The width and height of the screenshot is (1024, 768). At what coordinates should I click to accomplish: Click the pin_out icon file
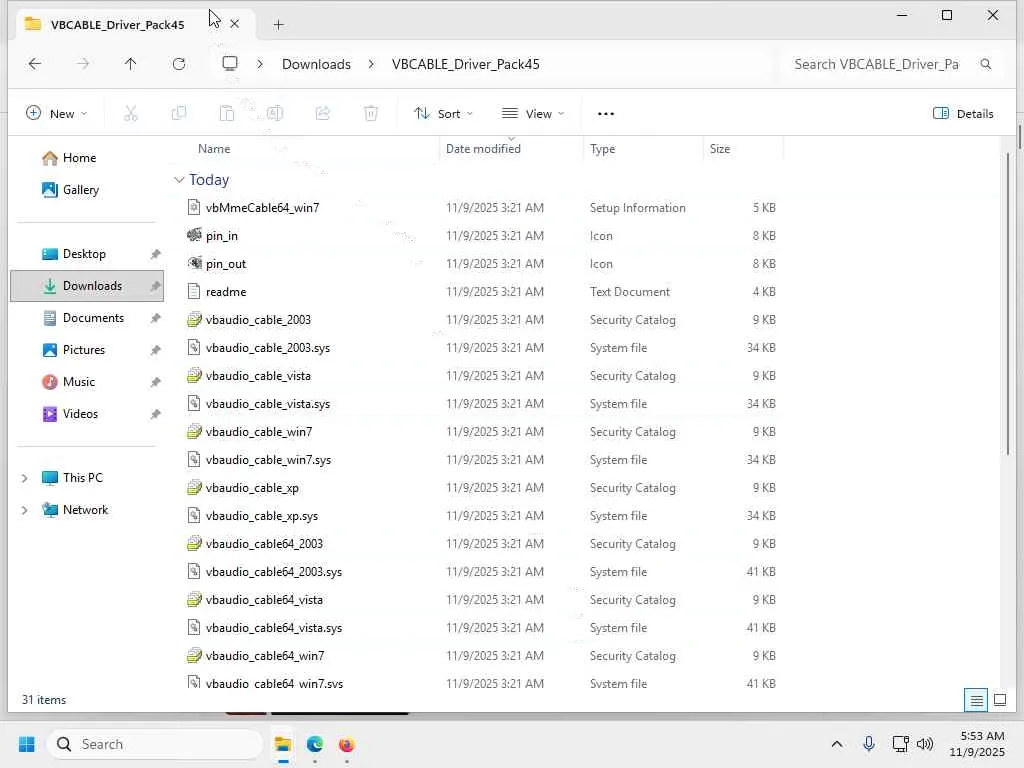226,264
